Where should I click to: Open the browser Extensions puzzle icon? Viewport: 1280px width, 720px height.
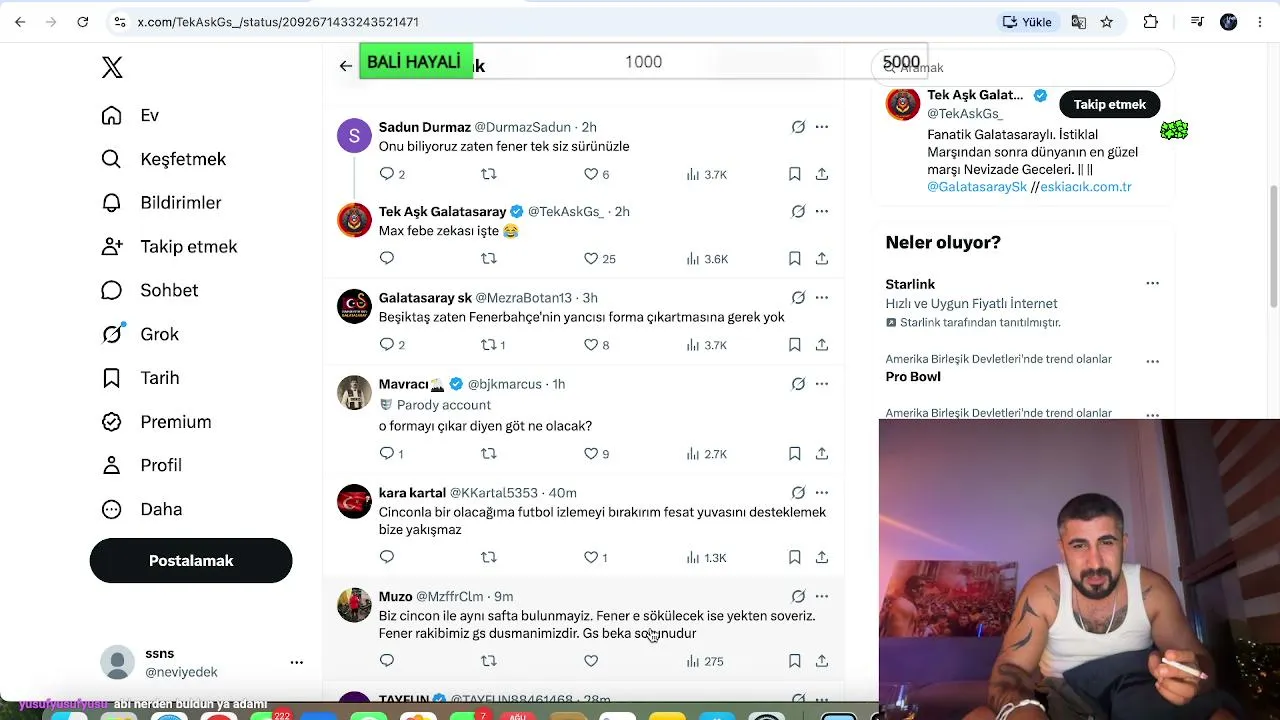1150,22
